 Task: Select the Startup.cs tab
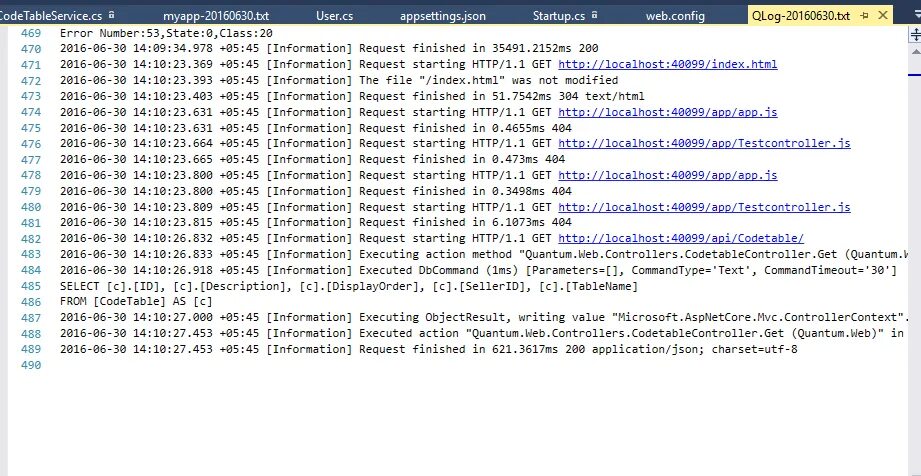click(559, 16)
